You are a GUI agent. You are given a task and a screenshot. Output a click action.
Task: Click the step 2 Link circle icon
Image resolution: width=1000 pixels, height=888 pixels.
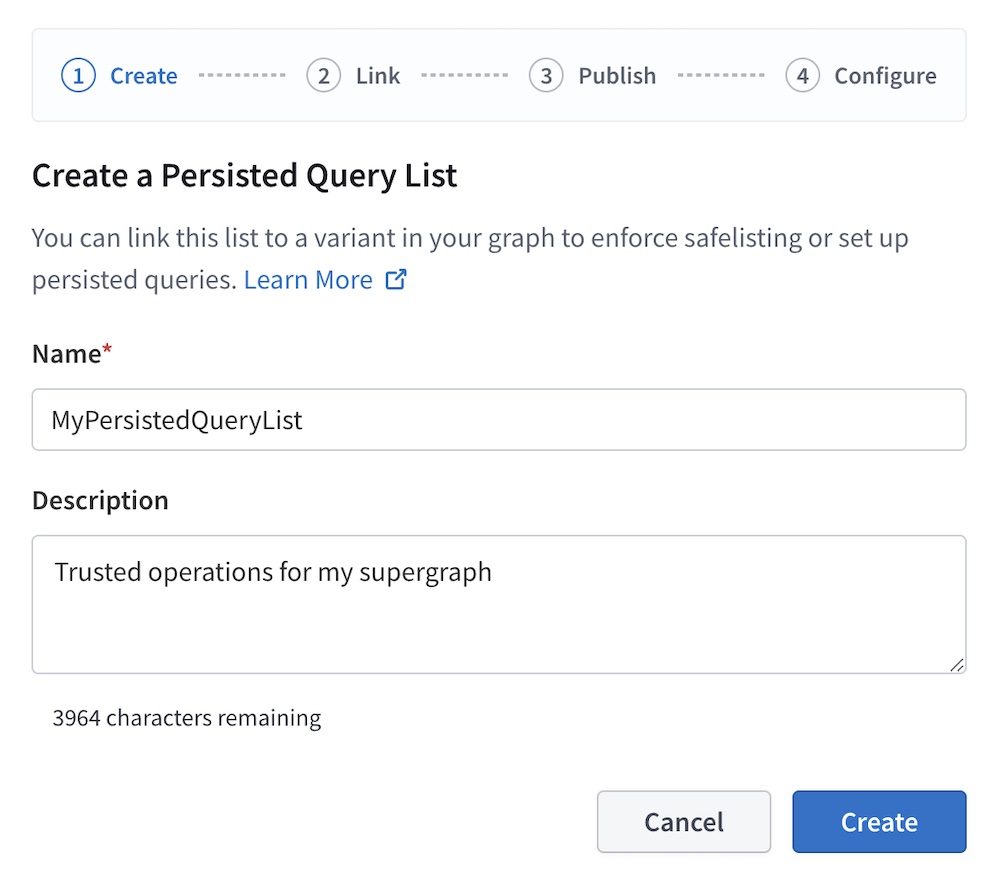[x=322, y=75]
